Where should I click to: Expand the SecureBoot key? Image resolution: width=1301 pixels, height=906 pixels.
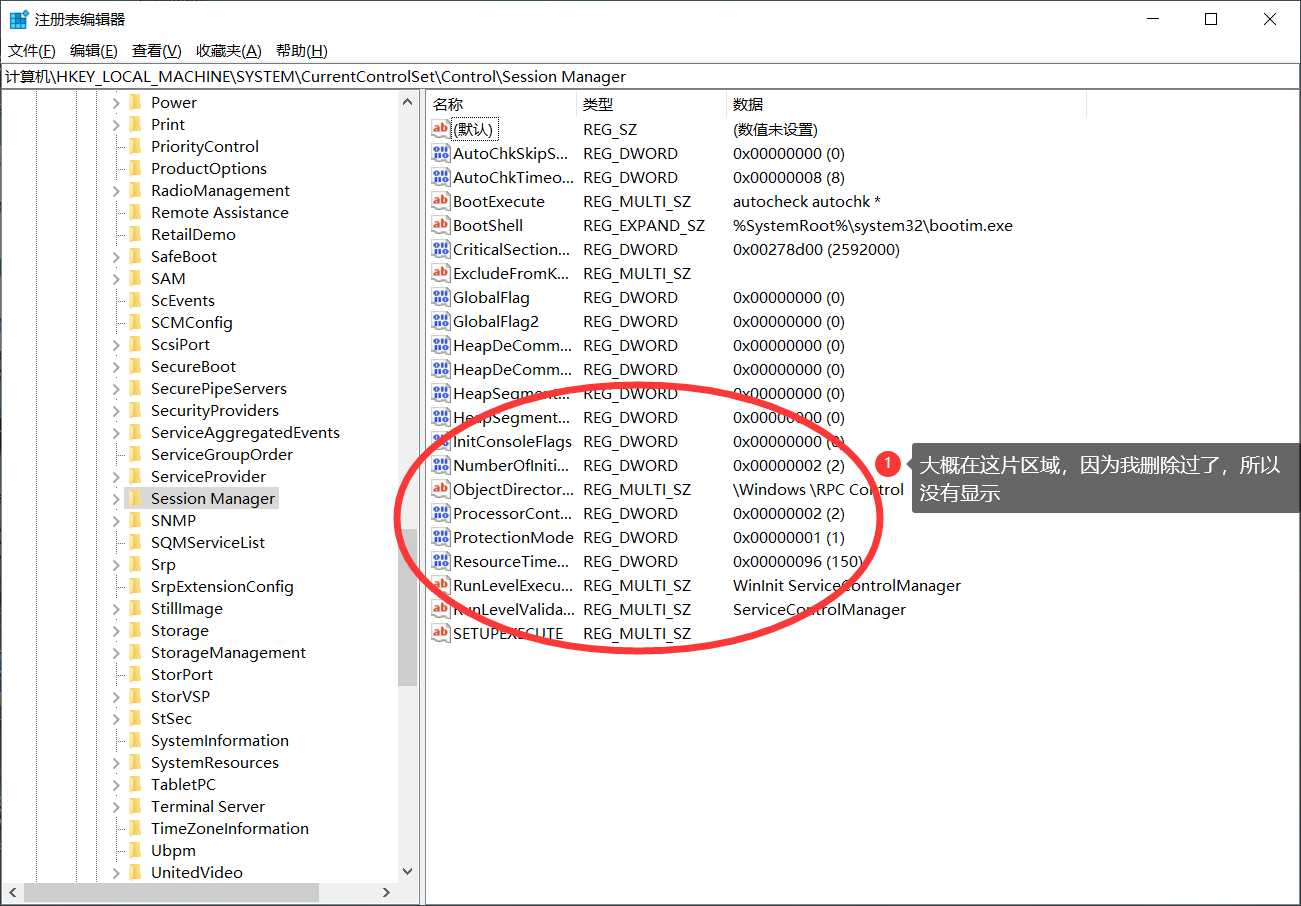[x=116, y=366]
